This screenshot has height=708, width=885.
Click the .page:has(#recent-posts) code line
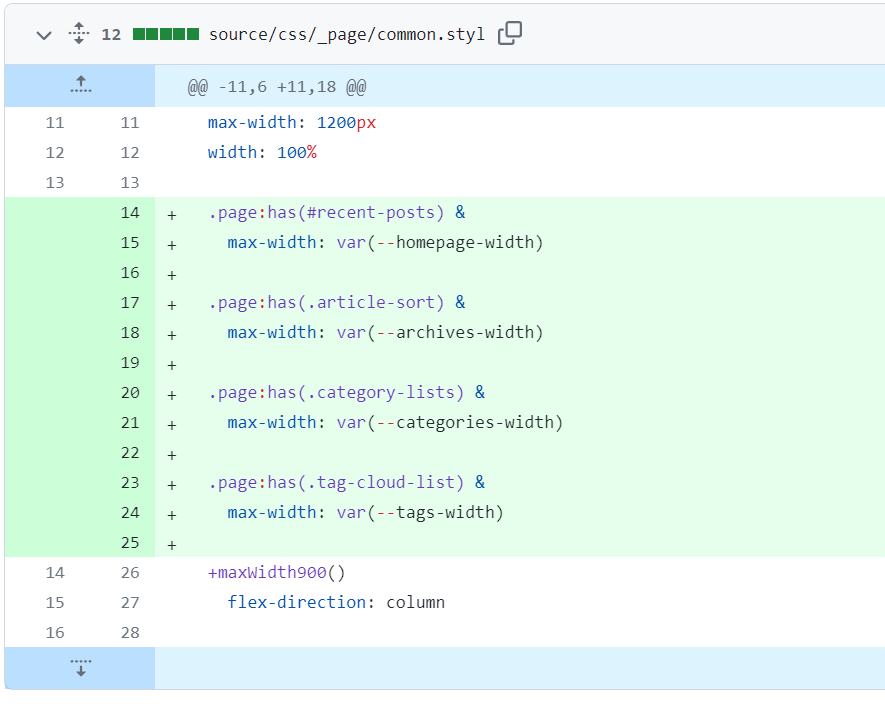[336, 213]
